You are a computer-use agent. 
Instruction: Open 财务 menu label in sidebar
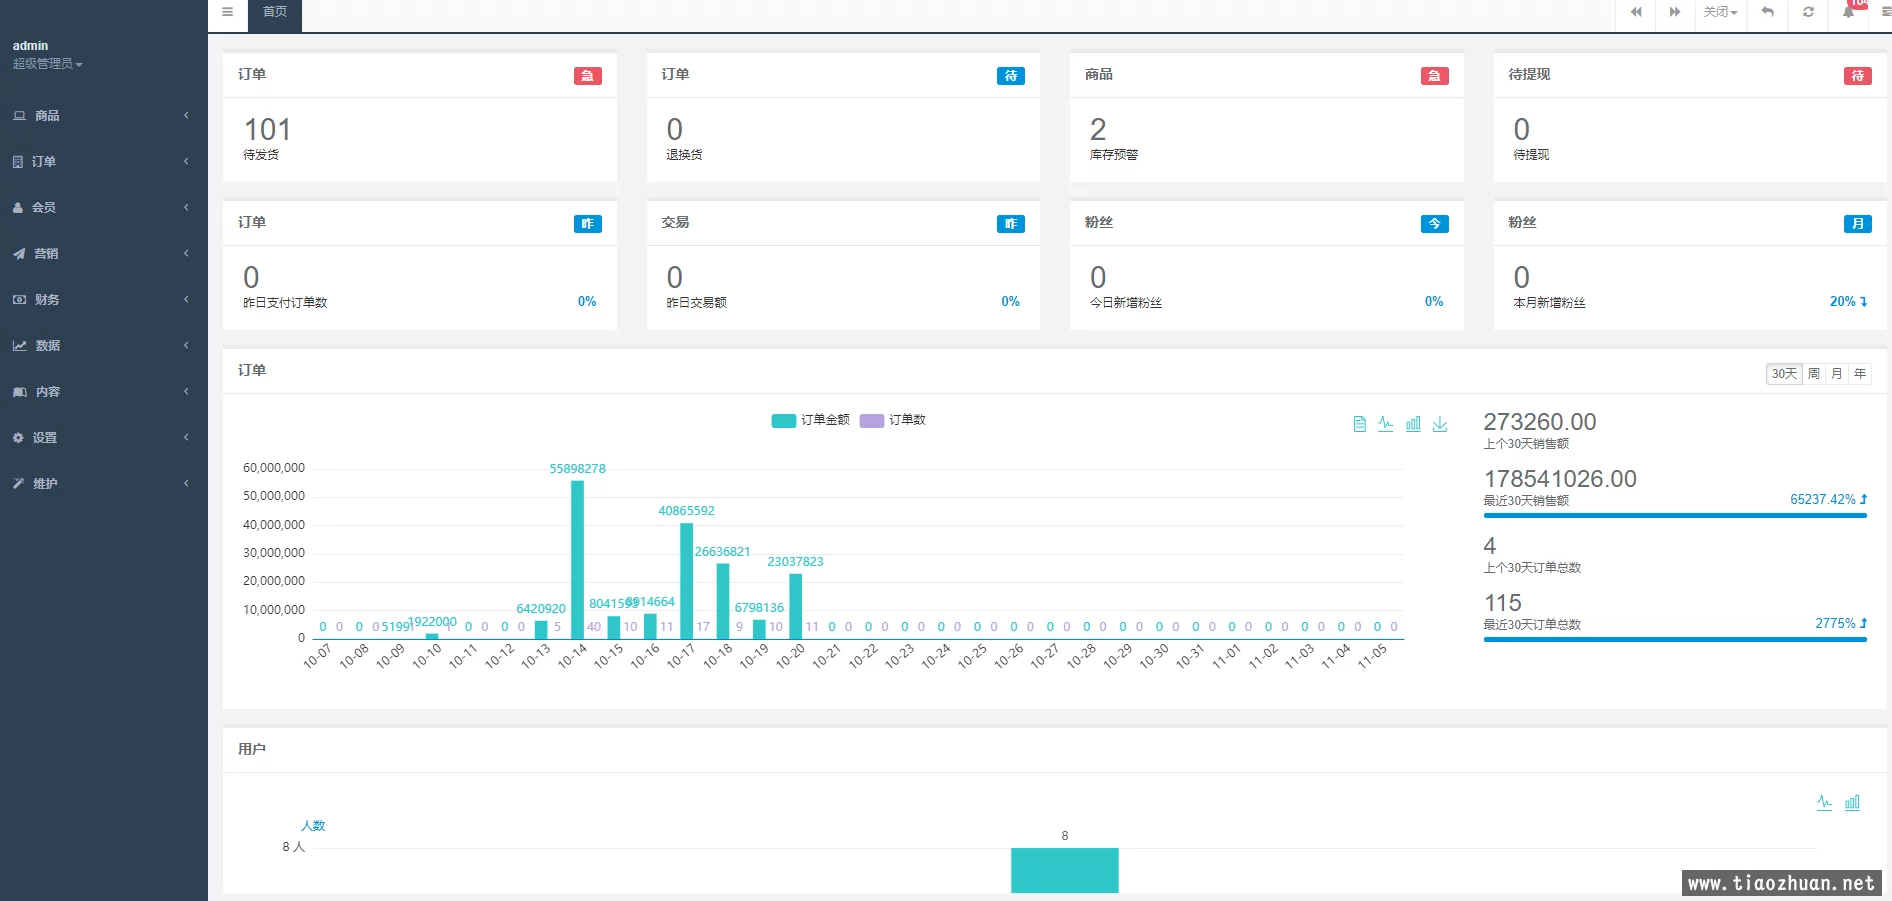(47, 300)
